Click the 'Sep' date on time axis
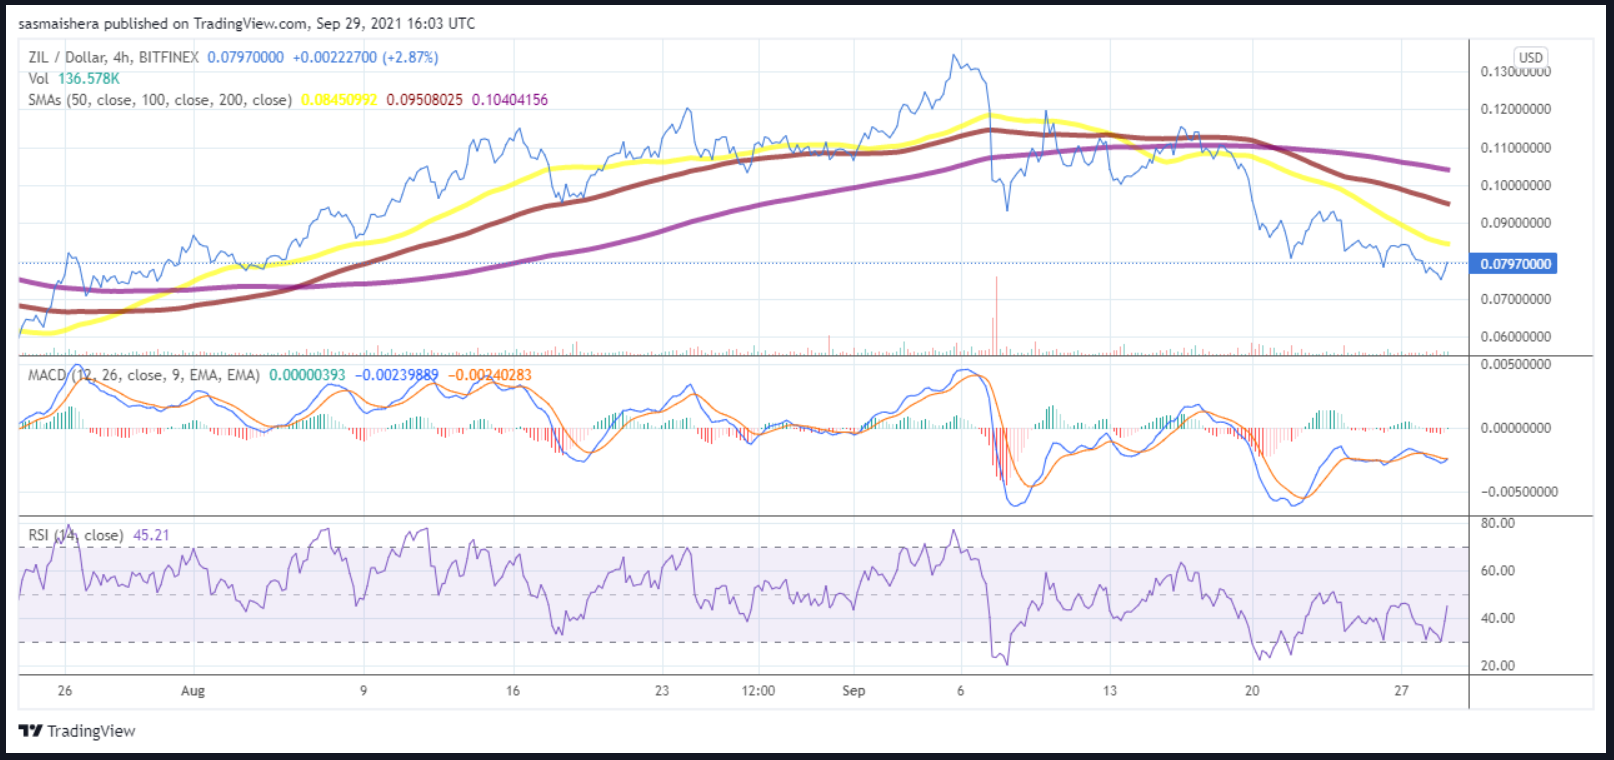1614x760 pixels. tap(853, 690)
